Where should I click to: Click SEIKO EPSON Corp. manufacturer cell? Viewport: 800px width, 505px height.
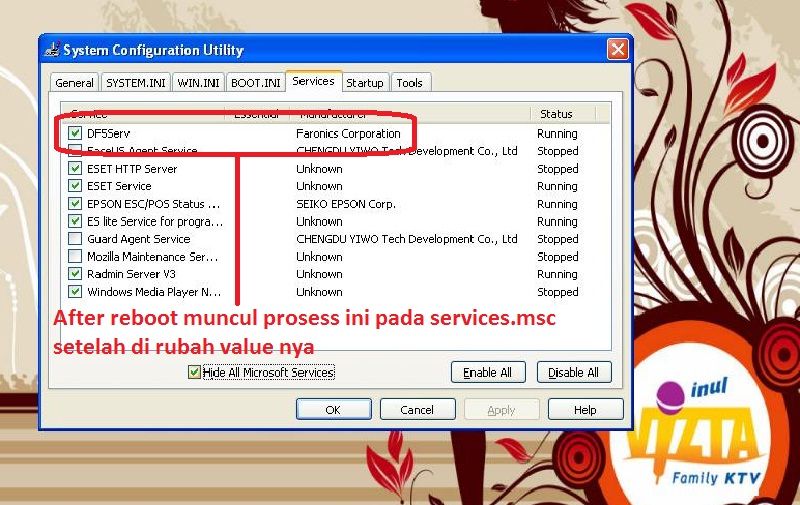(346, 204)
